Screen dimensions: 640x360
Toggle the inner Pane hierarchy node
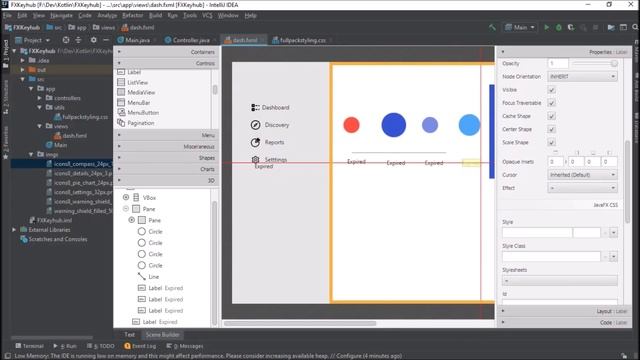pyautogui.click(x=131, y=220)
